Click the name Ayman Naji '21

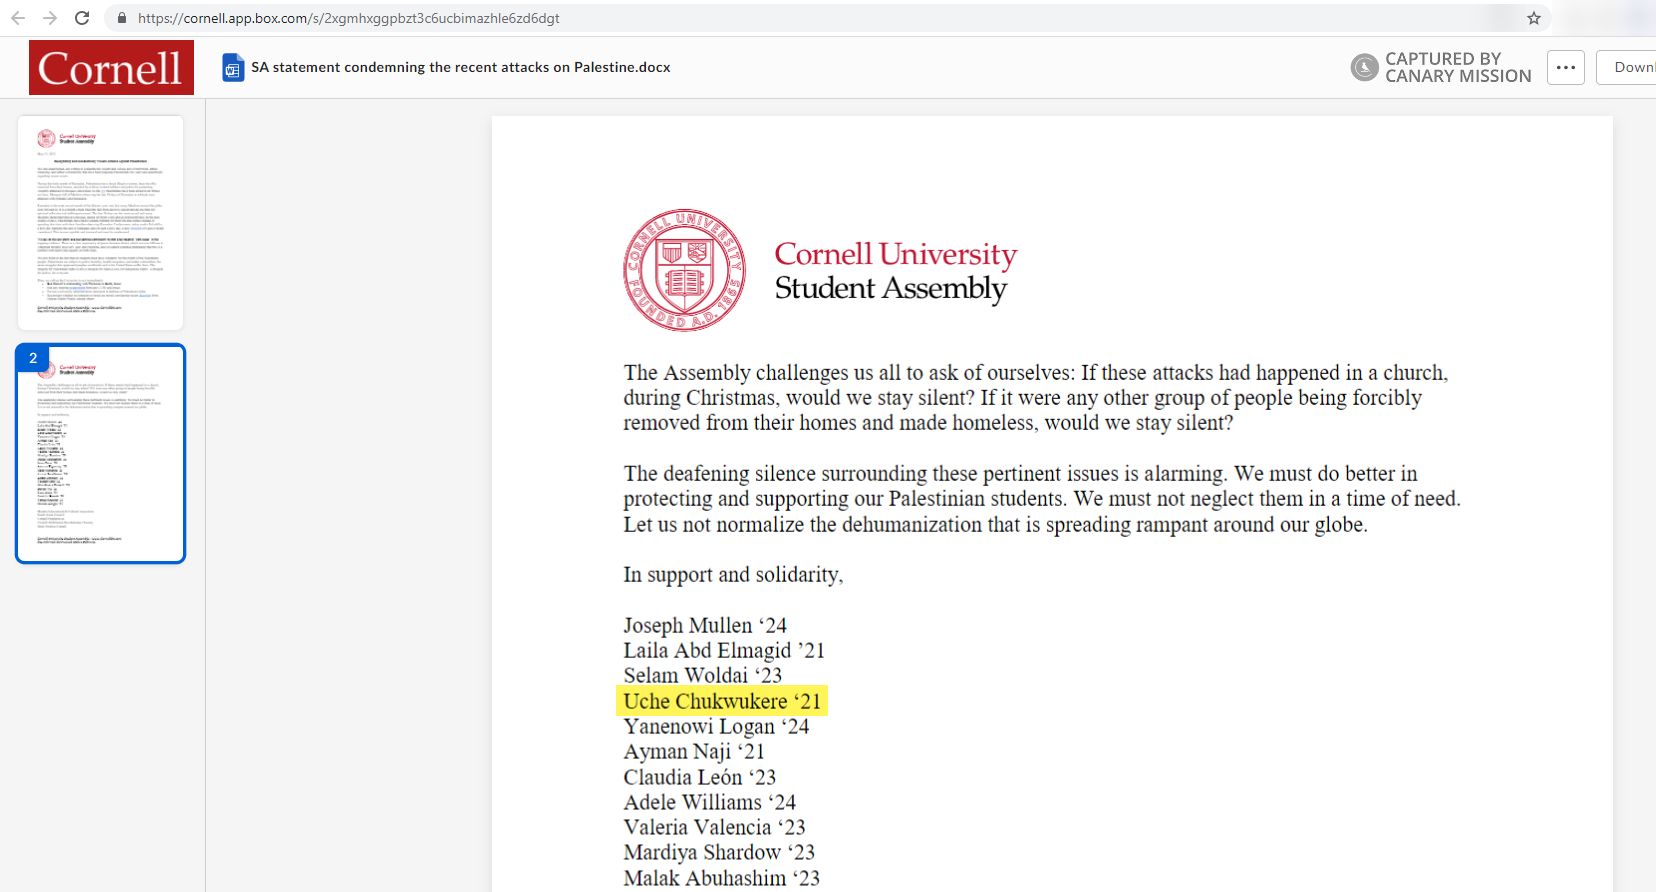point(694,752)
